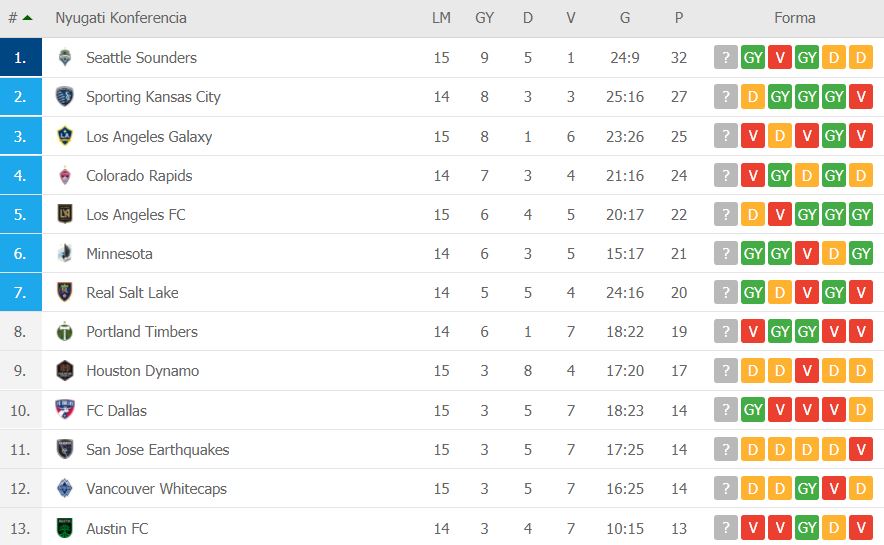Sort table by the # rank arrow
884x545 pixels.
pyautogui.click(x=27, y=18)
